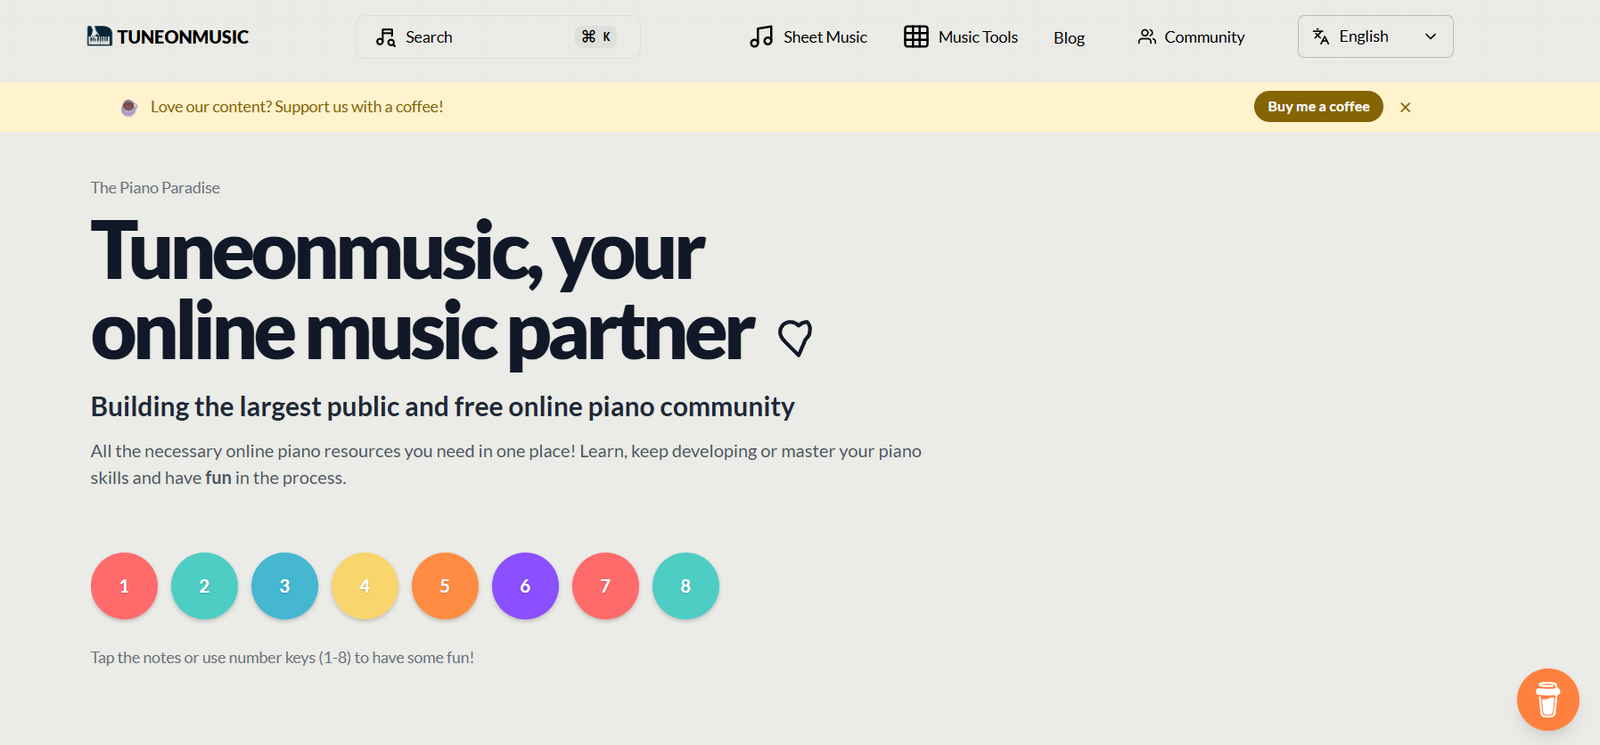Play the orange note number 5
The width and height of the screenshot is (1600, 745).
click(x=445, y=586)
